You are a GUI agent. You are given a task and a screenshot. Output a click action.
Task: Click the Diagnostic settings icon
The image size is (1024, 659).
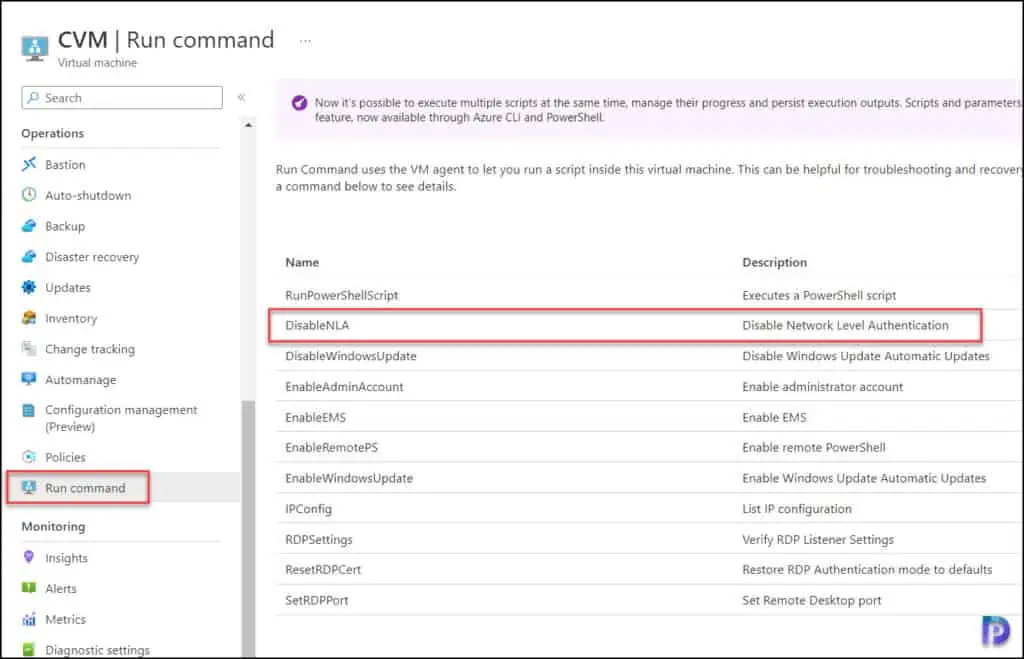click(29, 649)
